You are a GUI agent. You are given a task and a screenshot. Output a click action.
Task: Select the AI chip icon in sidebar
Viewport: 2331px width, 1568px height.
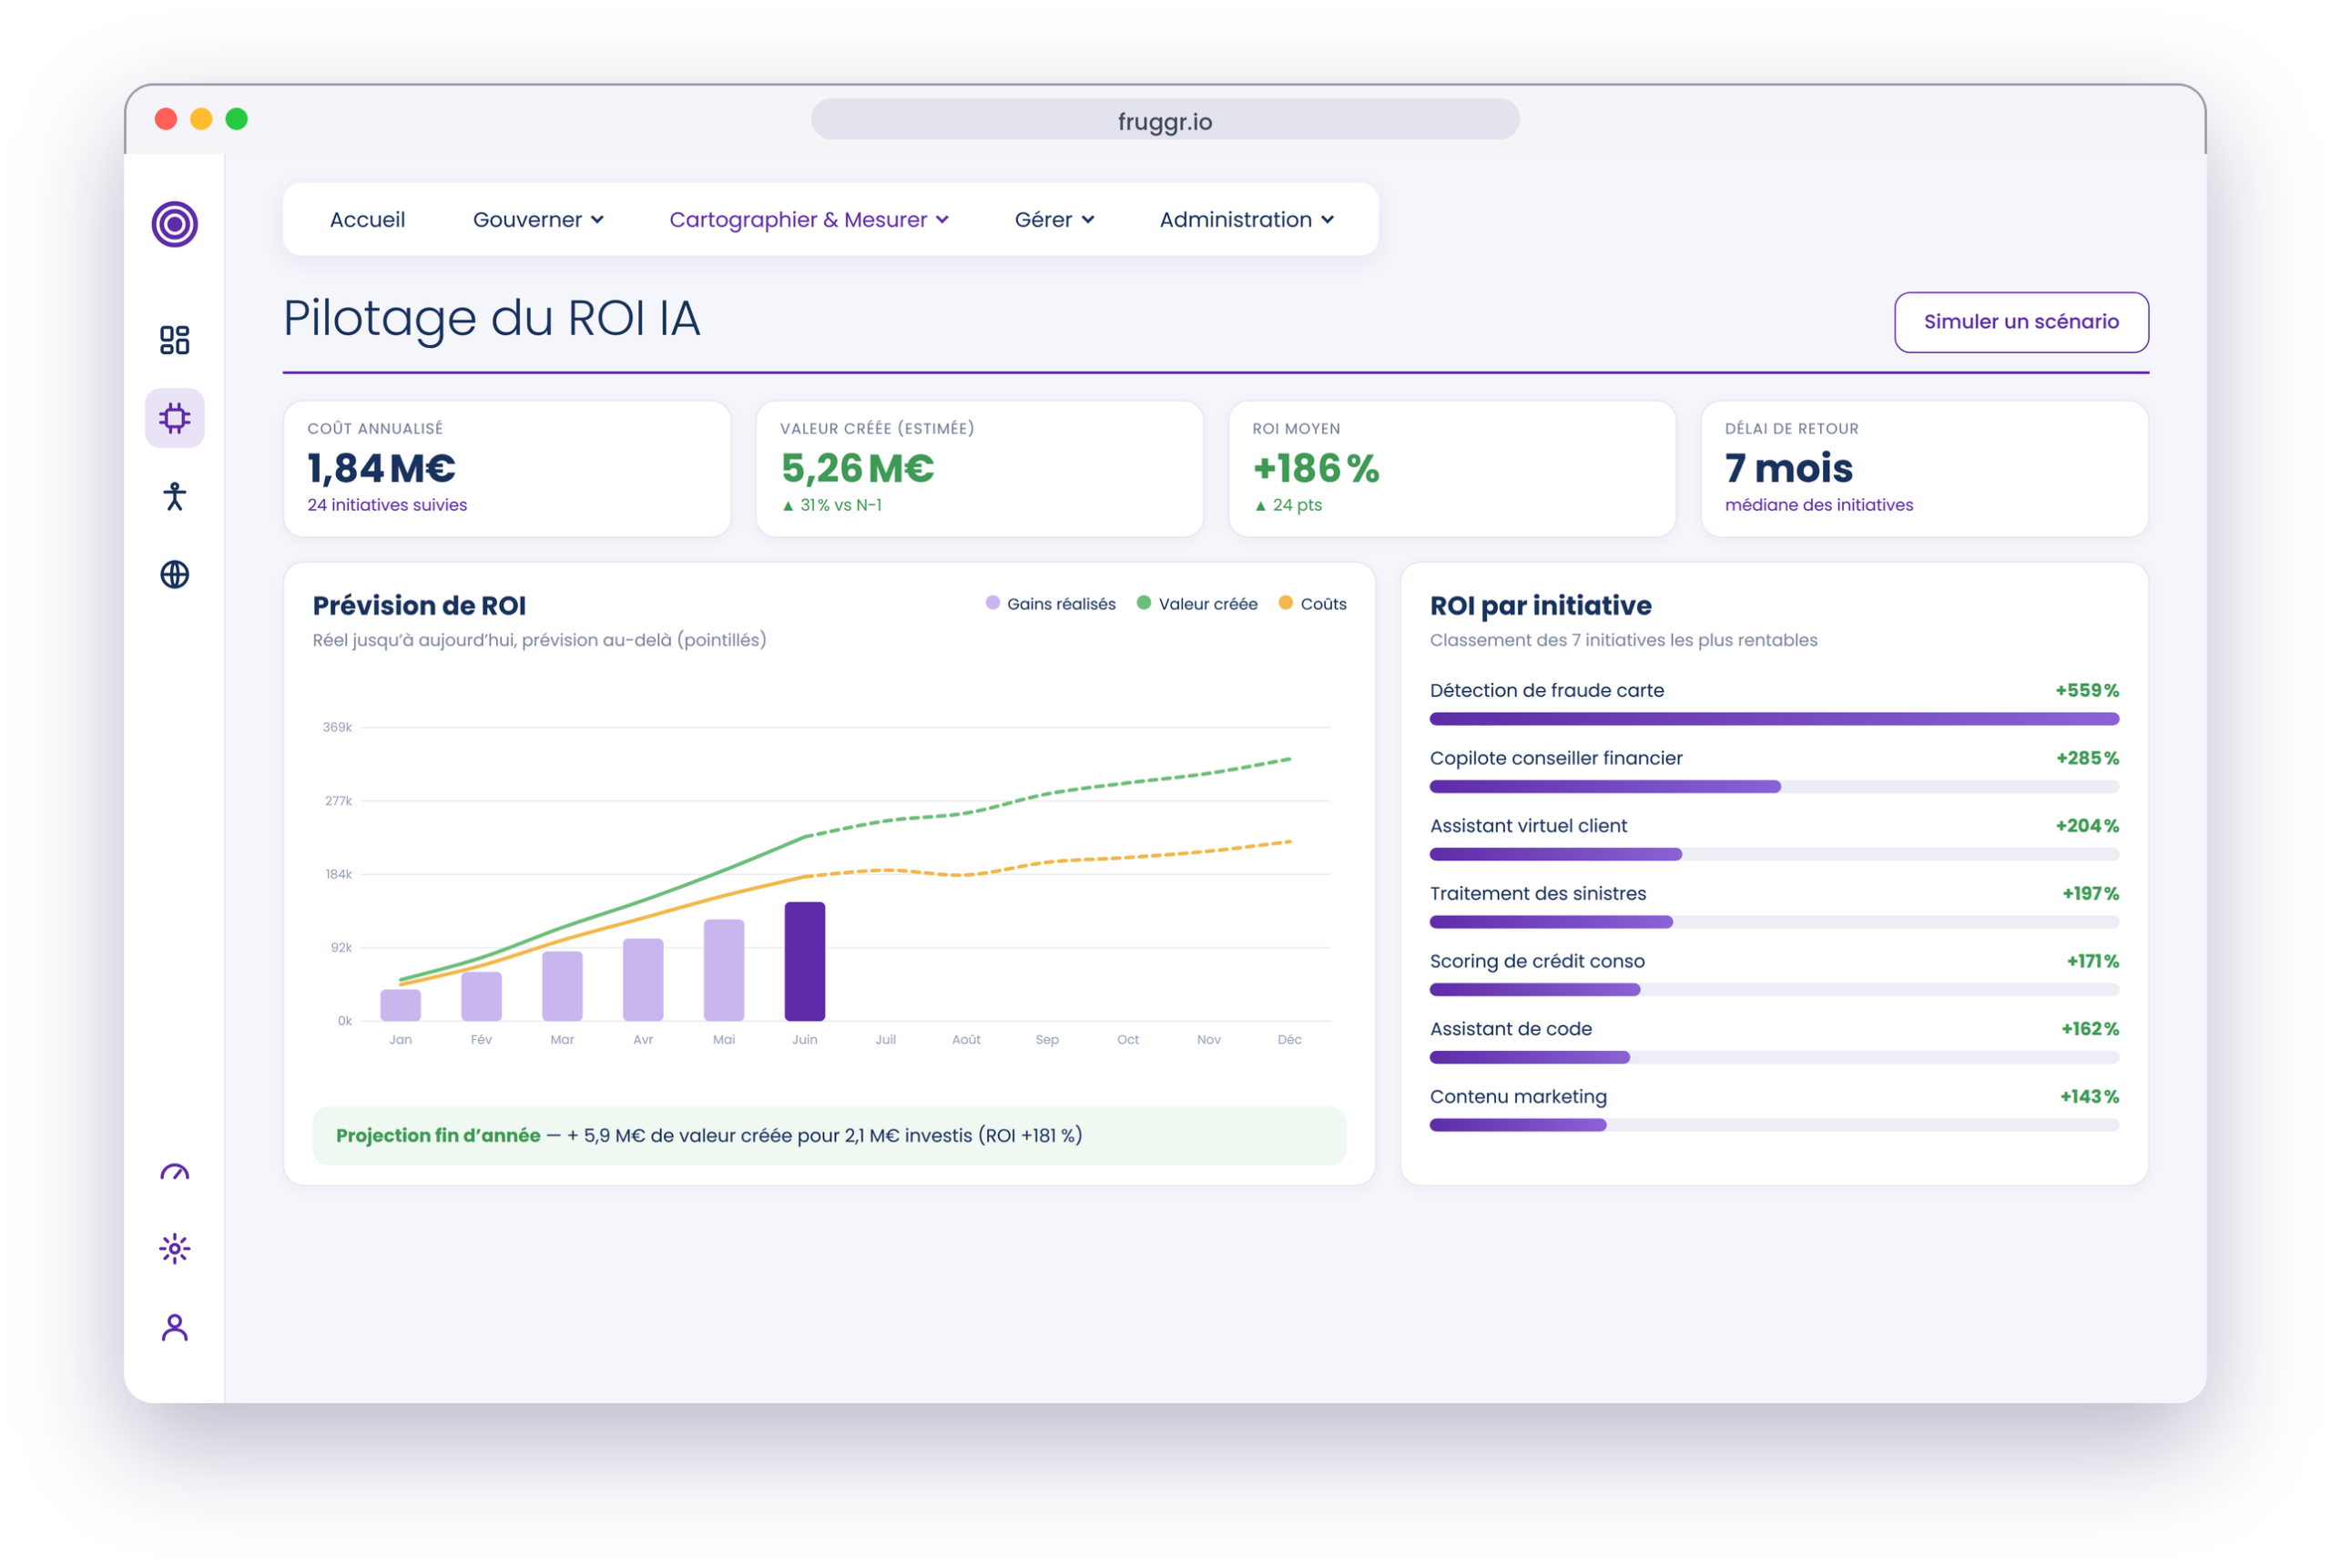(x=175, y=418)
